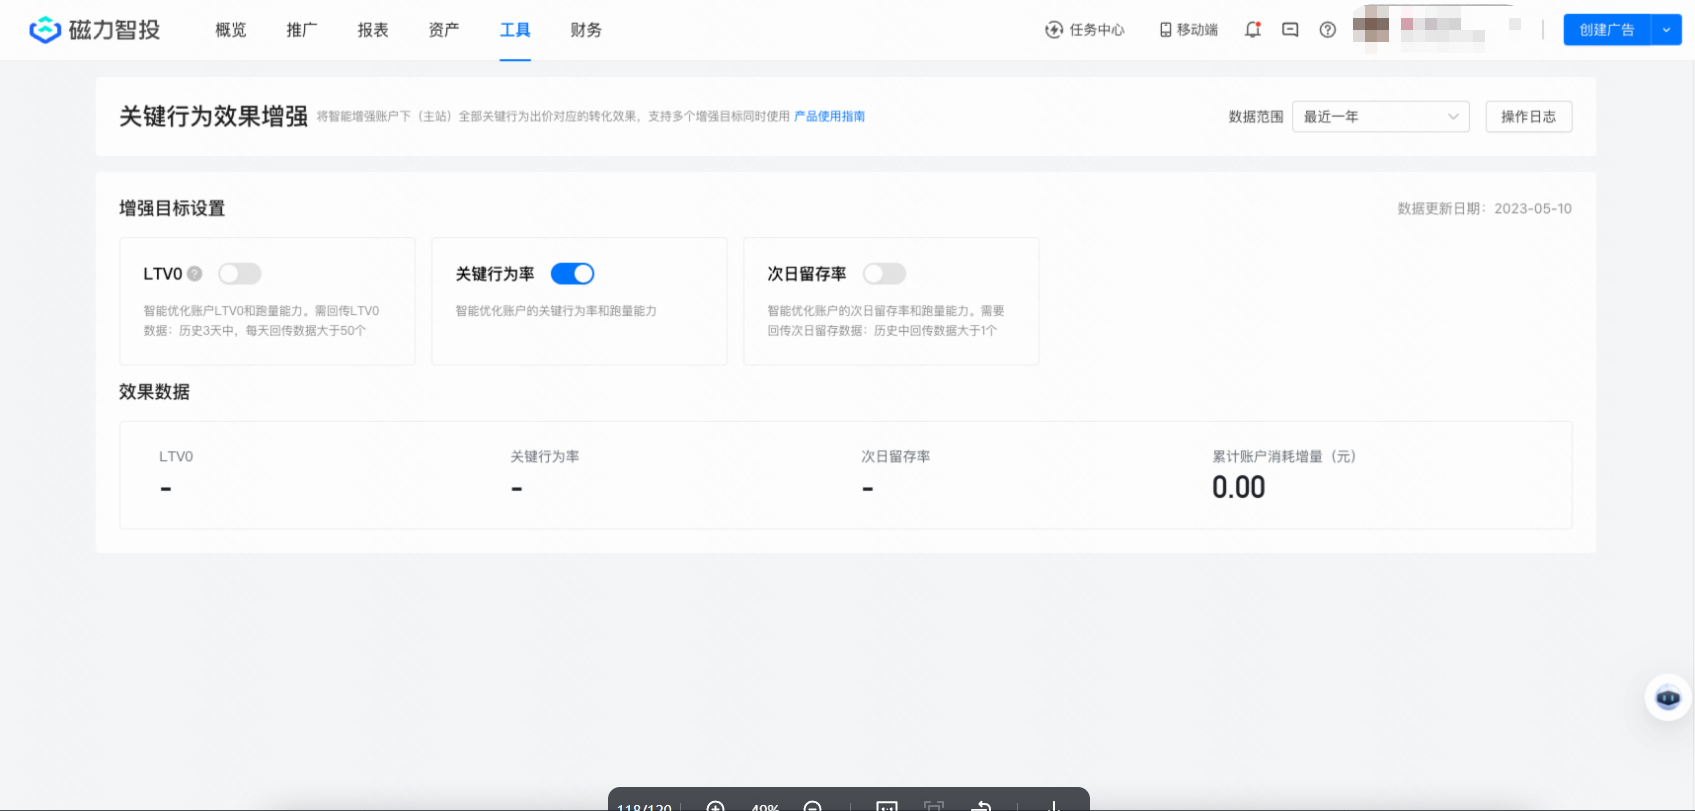Open the 产品使用指南 link
This screenshot has width=1695, height=811.
pos(829,116)
